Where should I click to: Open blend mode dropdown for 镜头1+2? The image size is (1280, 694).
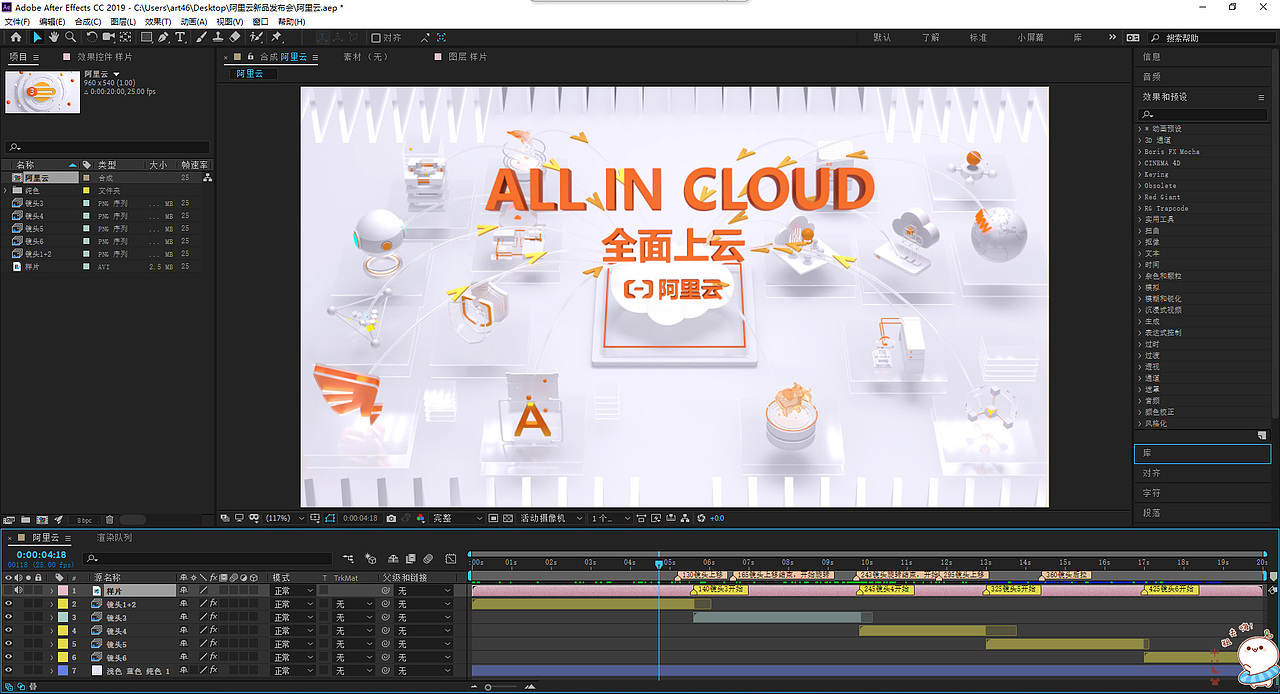click(294, 604)
